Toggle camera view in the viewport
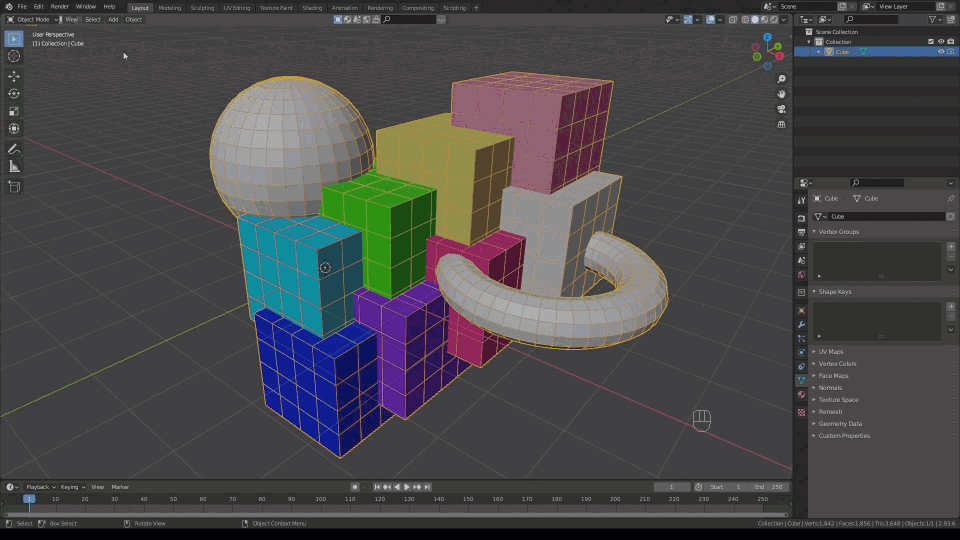Viewport: 960px width, 540px height. coord(781,109)
